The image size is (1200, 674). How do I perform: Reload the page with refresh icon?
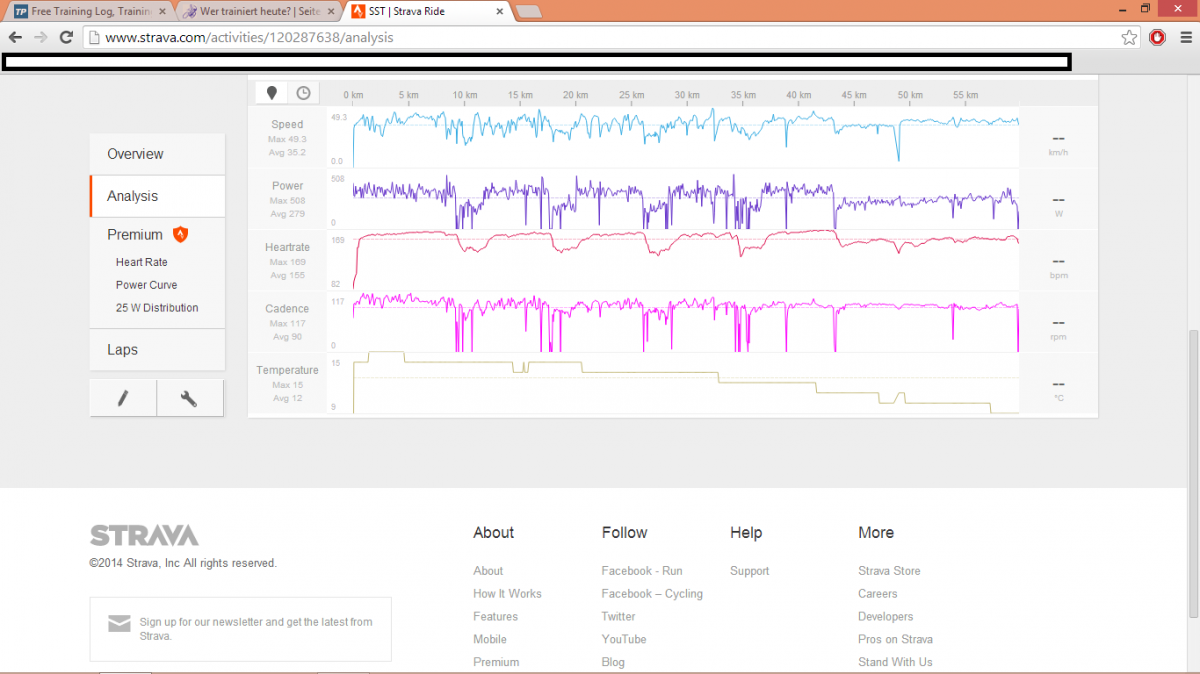click(x=66, y=37)
